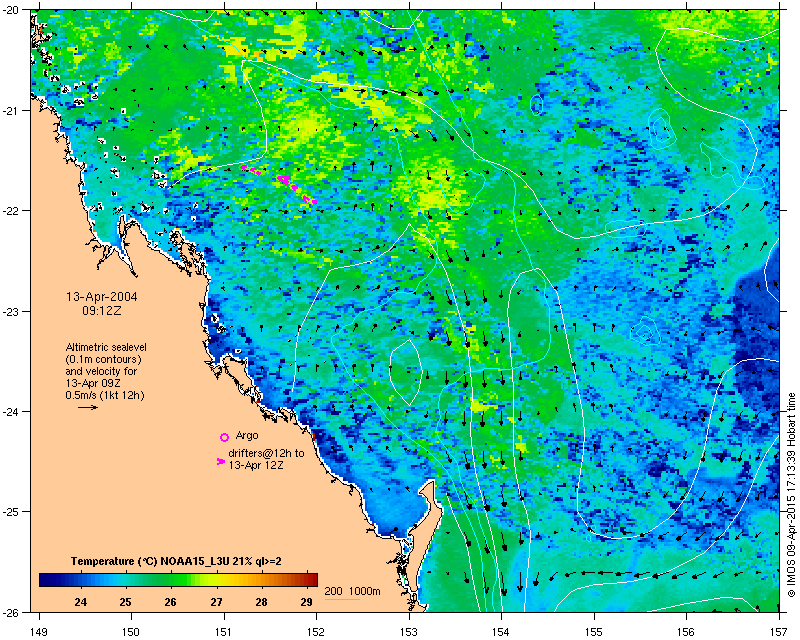Click the '13-Apr-2004' date text
This screenshot has height=640, width=800.
(102, 297)
